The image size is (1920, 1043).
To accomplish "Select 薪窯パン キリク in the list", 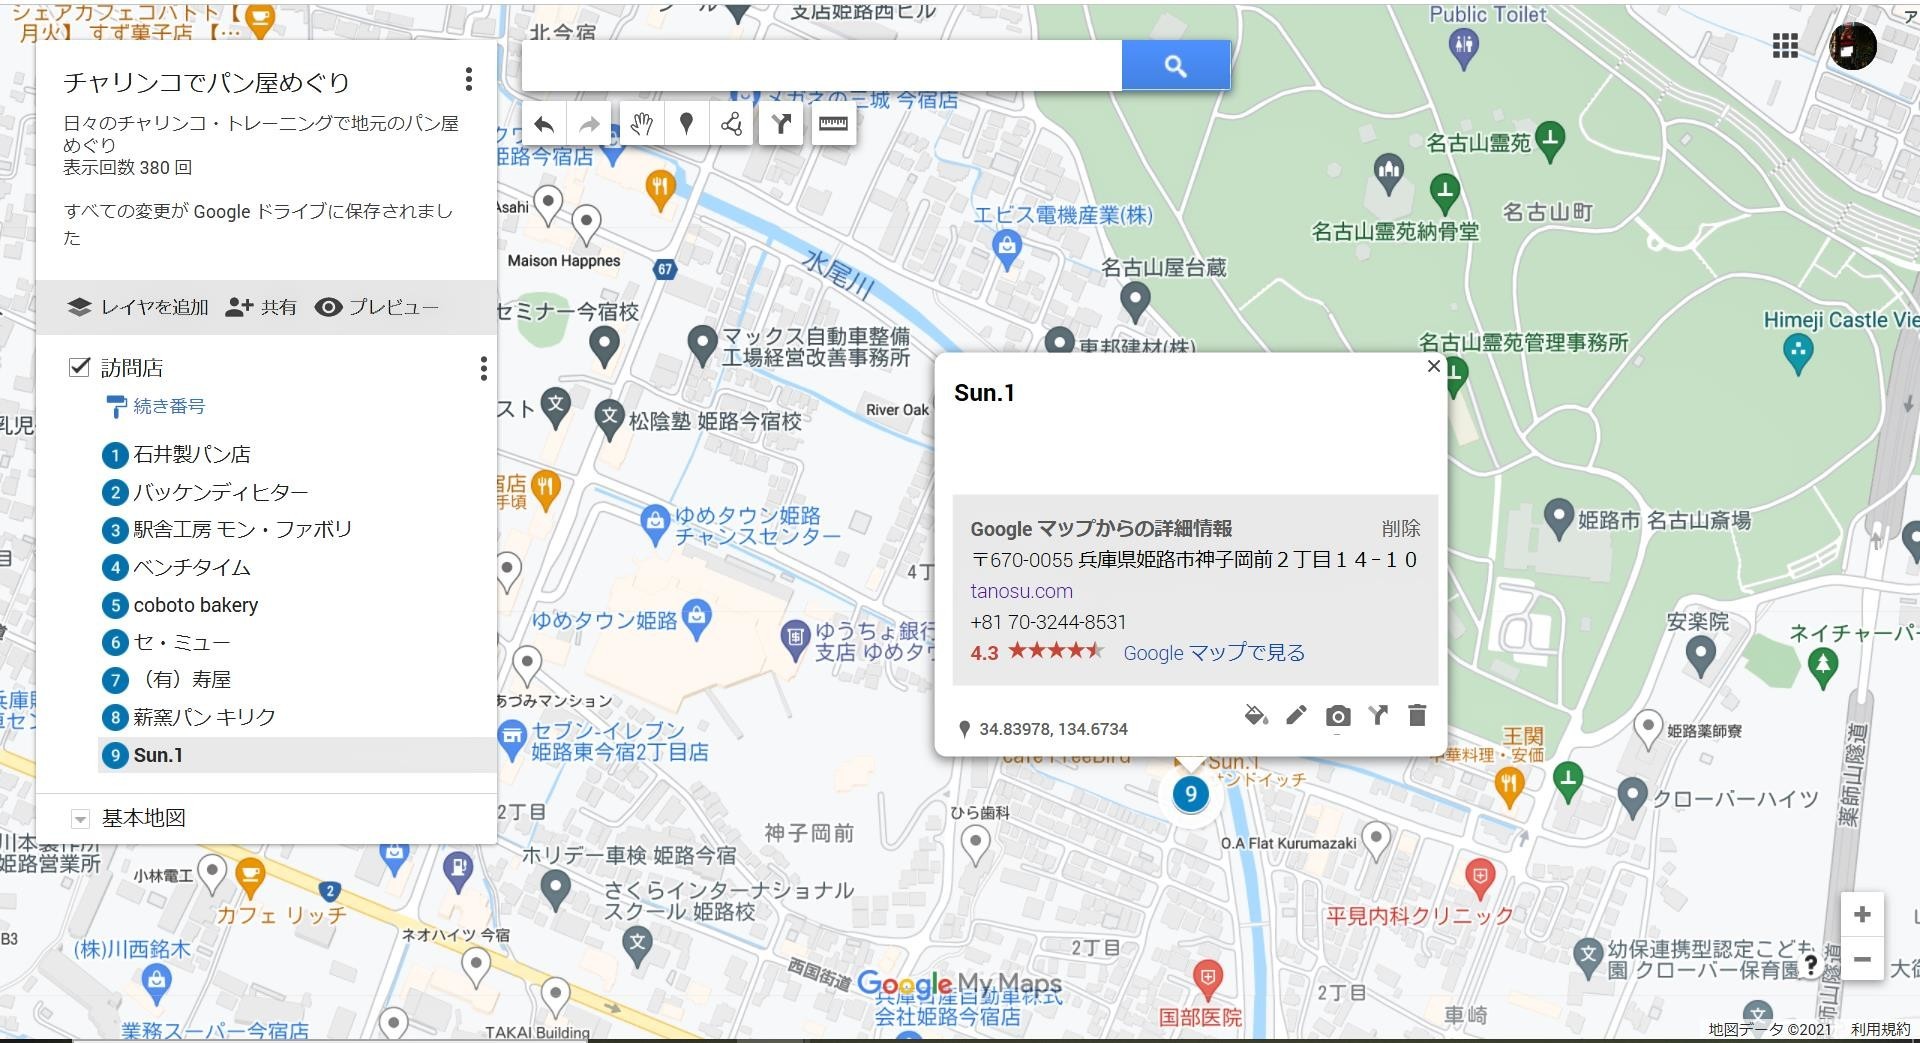I will coord(297,717).
